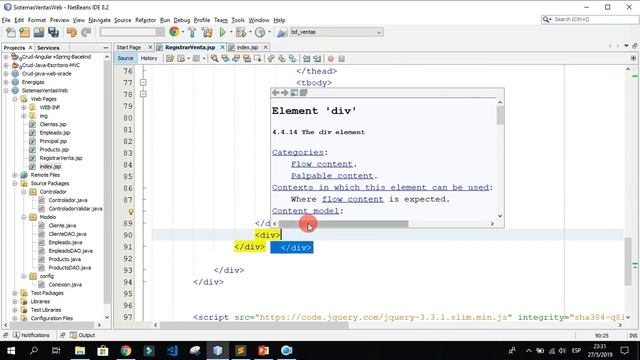
Task: Expand the WEB-INF folder
Action: tap(24, 107)
